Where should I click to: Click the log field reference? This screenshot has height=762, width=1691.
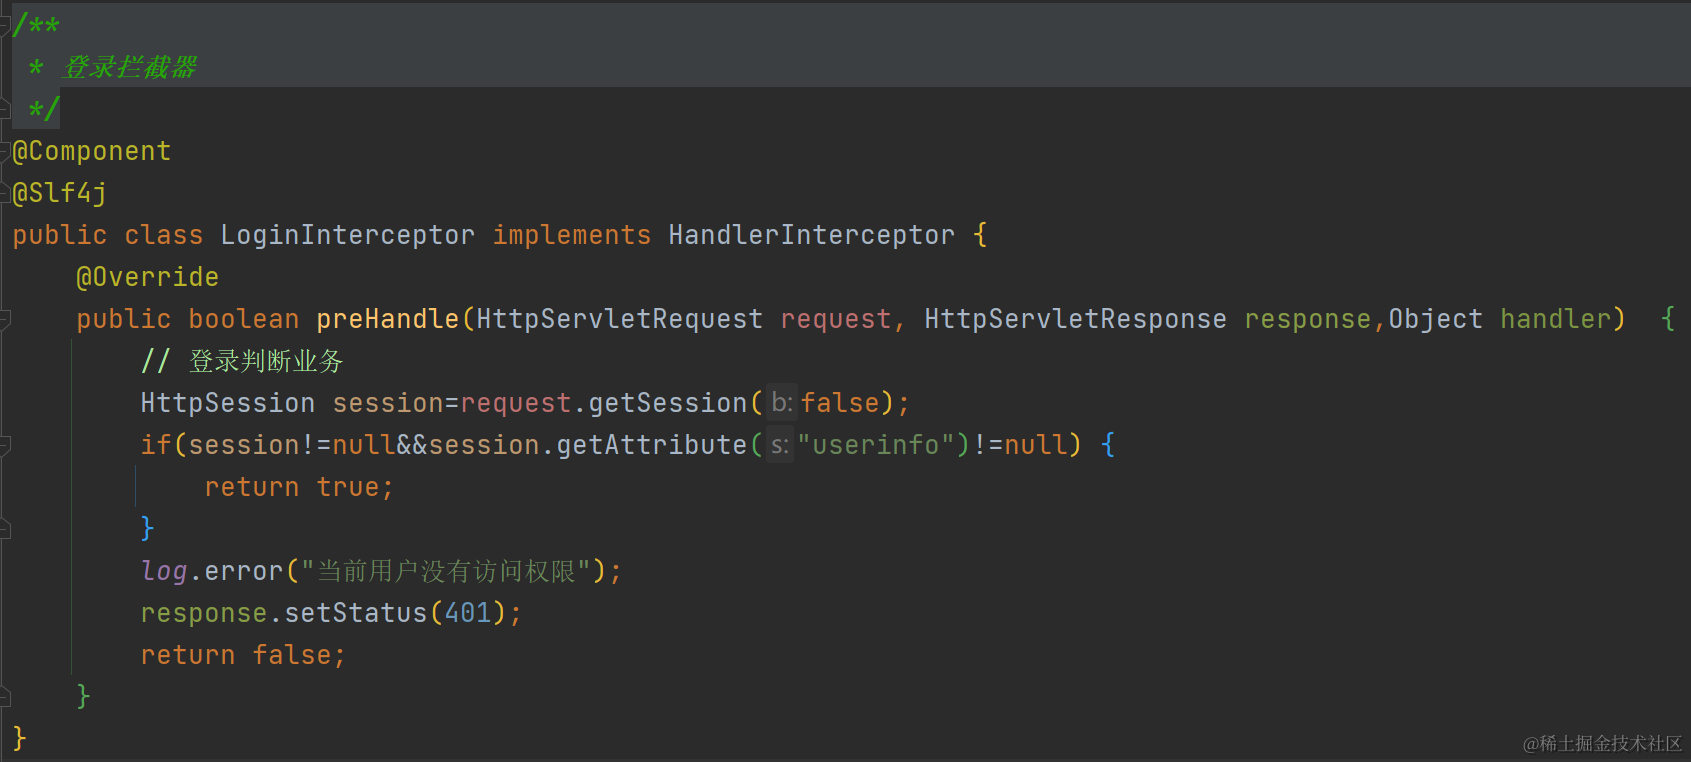(x=164, y=571)
